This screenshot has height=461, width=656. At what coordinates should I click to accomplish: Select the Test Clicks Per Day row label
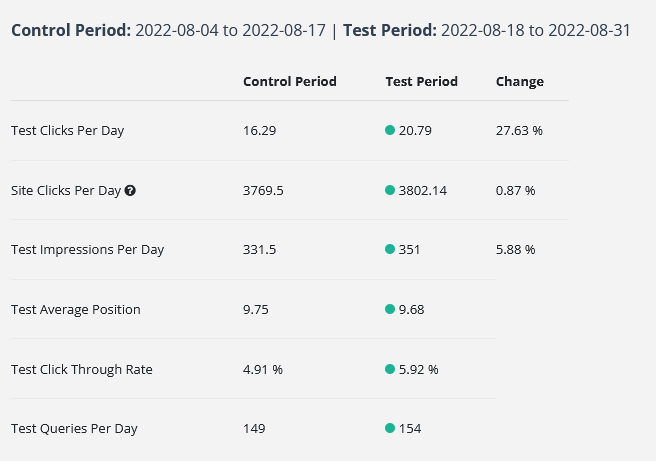pyautogui.click(x=67, y=130)
